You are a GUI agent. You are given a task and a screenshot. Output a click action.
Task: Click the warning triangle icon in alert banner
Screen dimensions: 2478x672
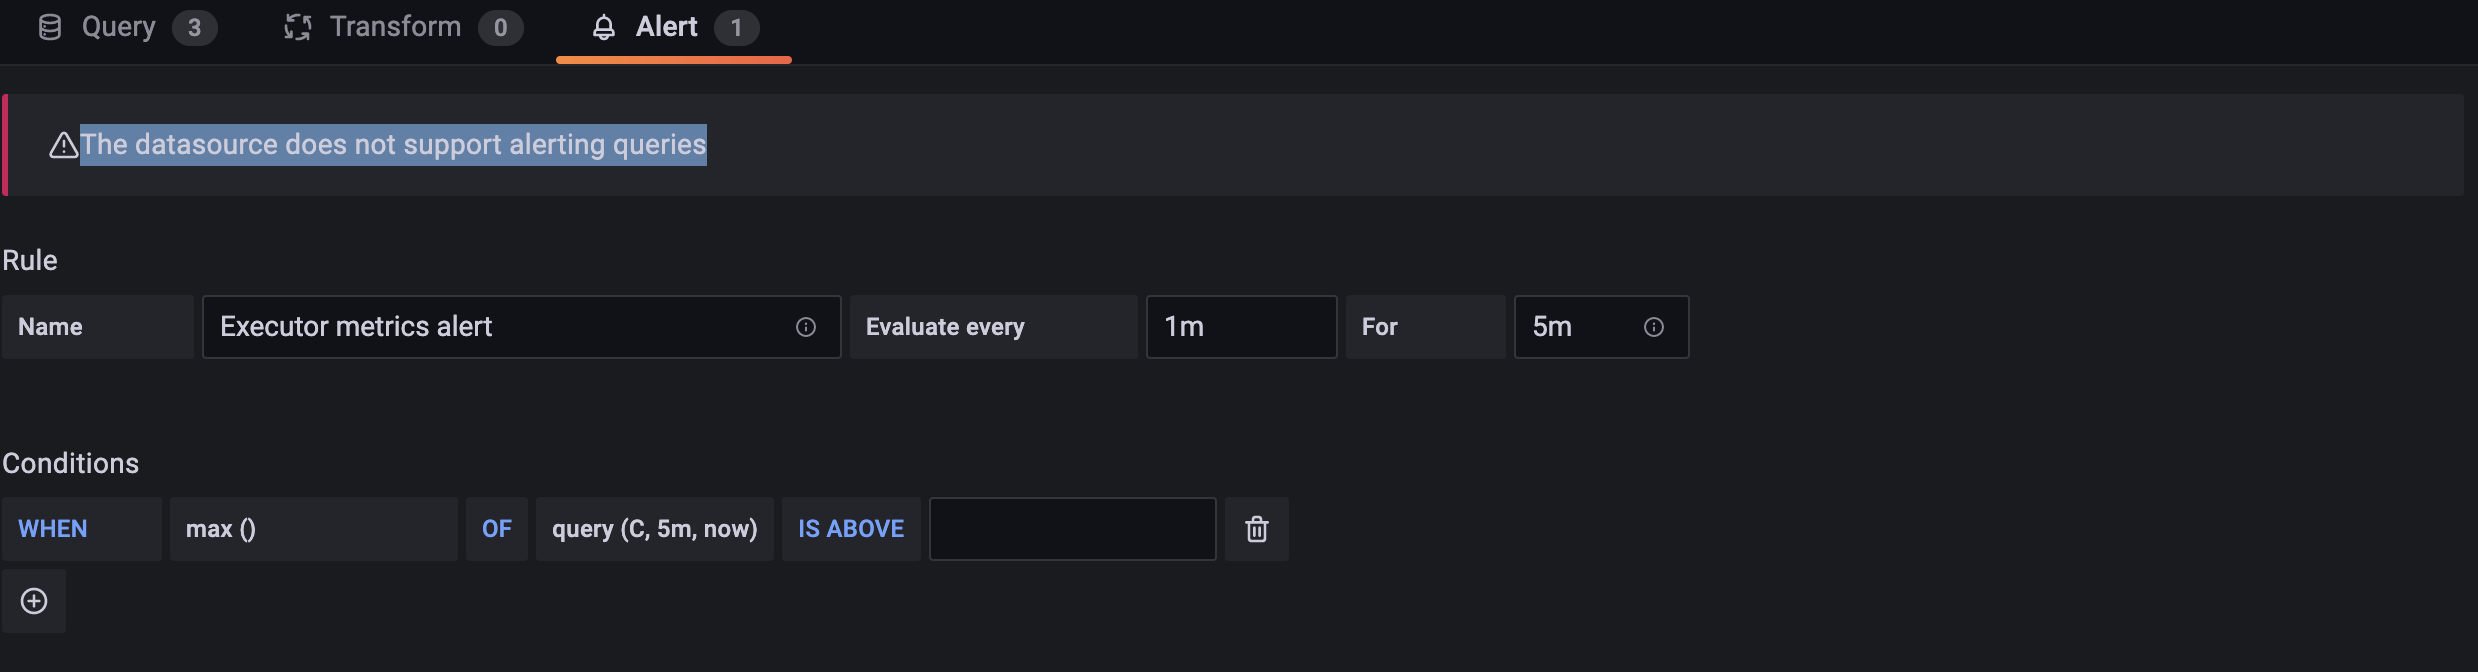(64, 145)
